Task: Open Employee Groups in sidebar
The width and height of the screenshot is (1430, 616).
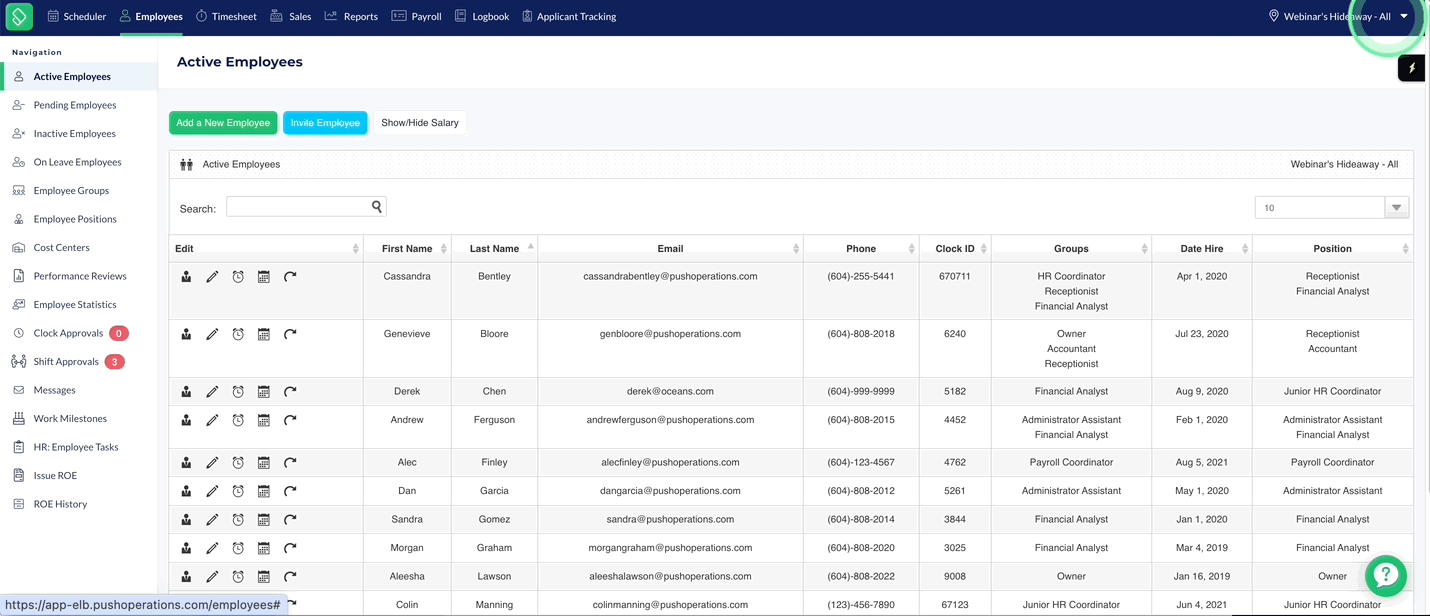Action: [71, 191]
